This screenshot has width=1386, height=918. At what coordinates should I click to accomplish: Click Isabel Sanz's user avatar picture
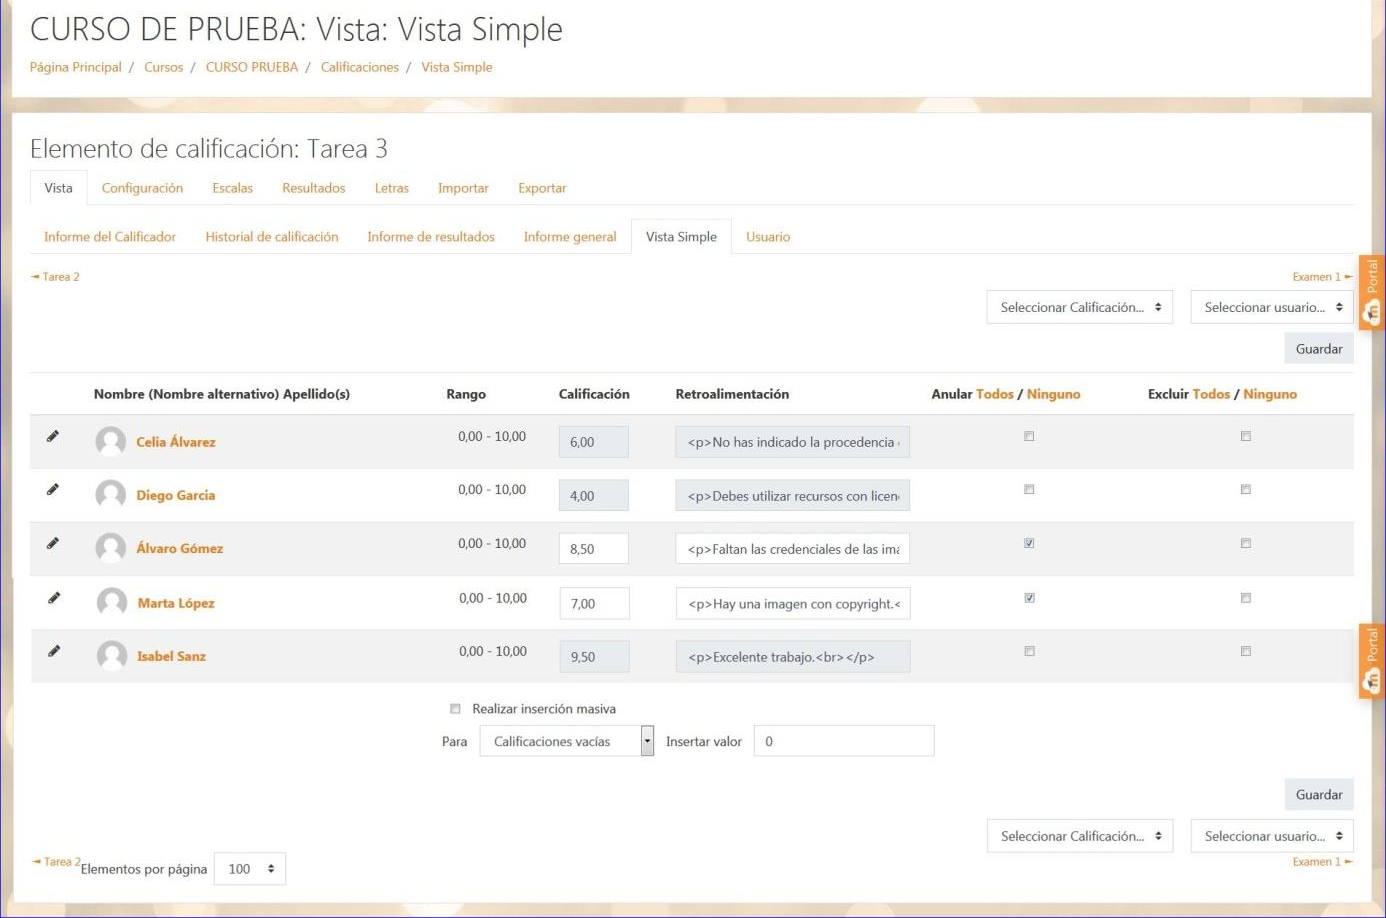point(111,655)
